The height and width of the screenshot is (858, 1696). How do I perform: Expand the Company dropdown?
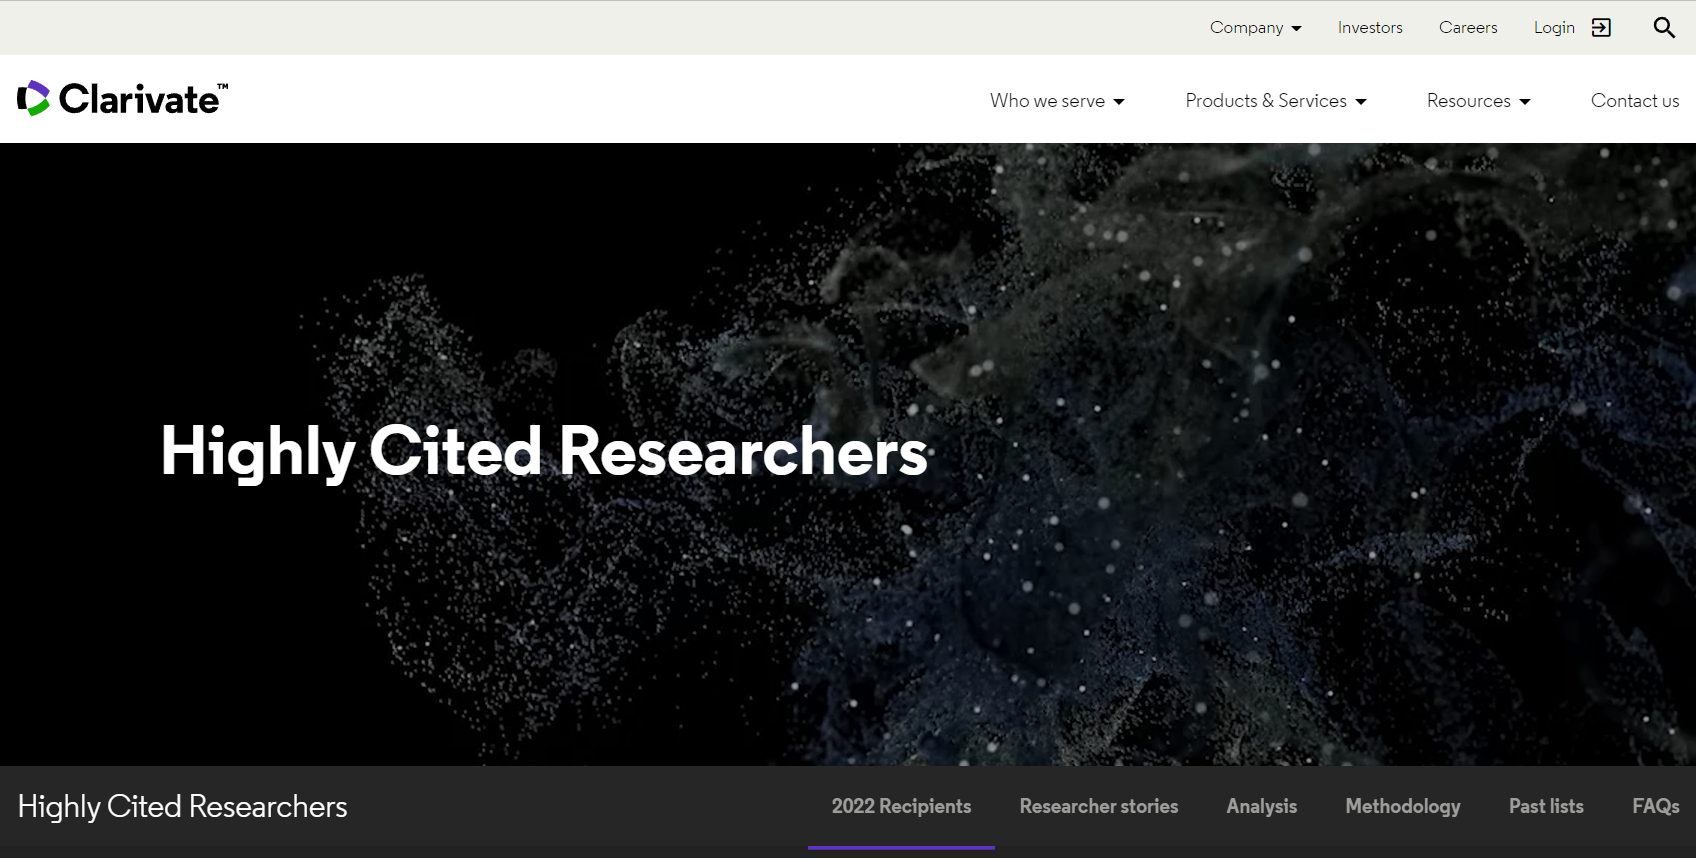(x=1255, y=28)
